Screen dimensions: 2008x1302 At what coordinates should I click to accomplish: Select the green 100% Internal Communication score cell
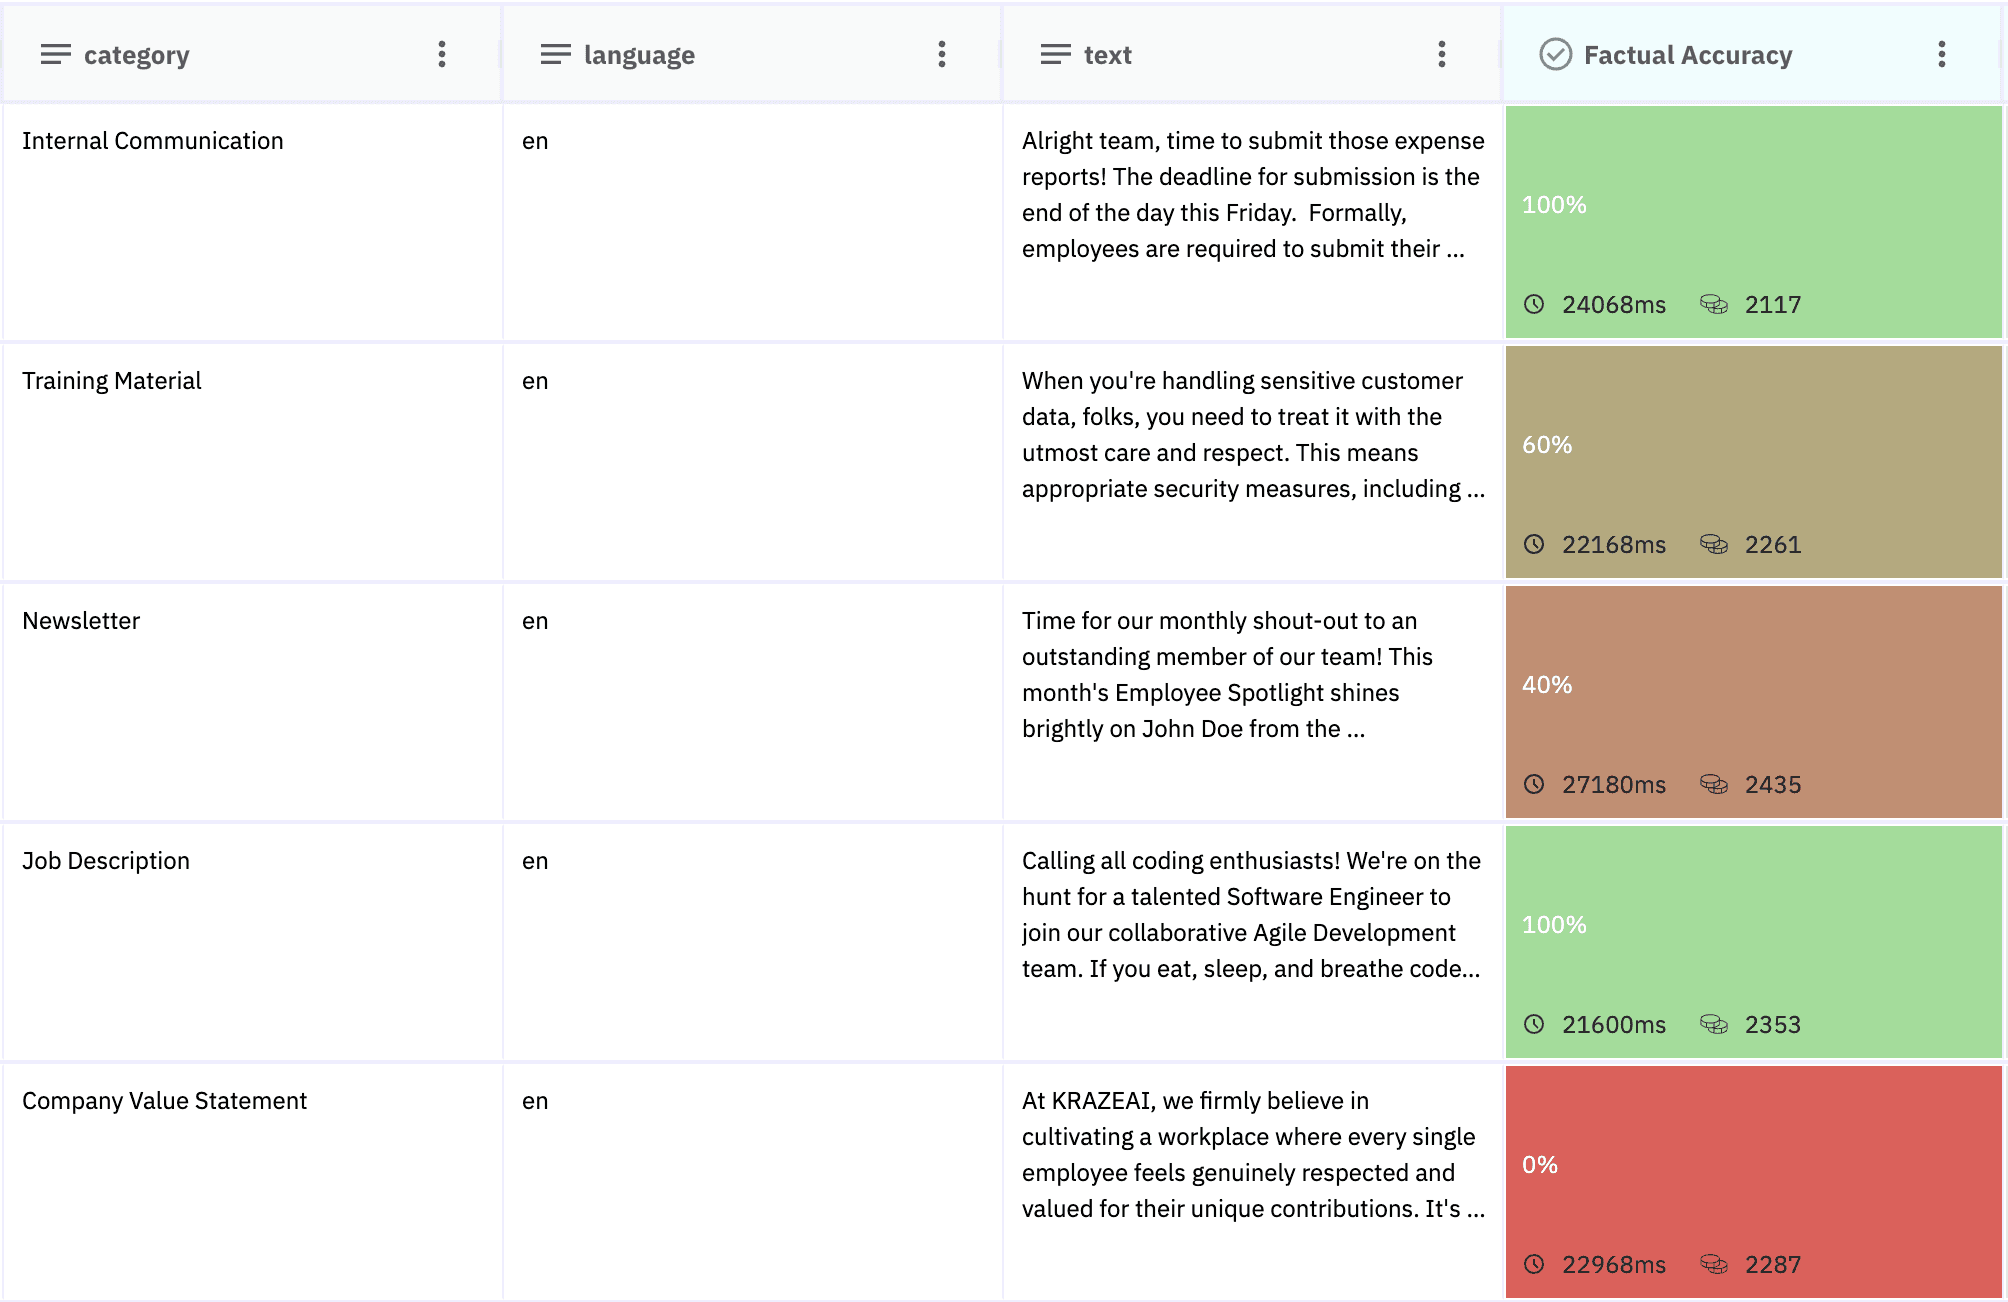pos(1753,222)
